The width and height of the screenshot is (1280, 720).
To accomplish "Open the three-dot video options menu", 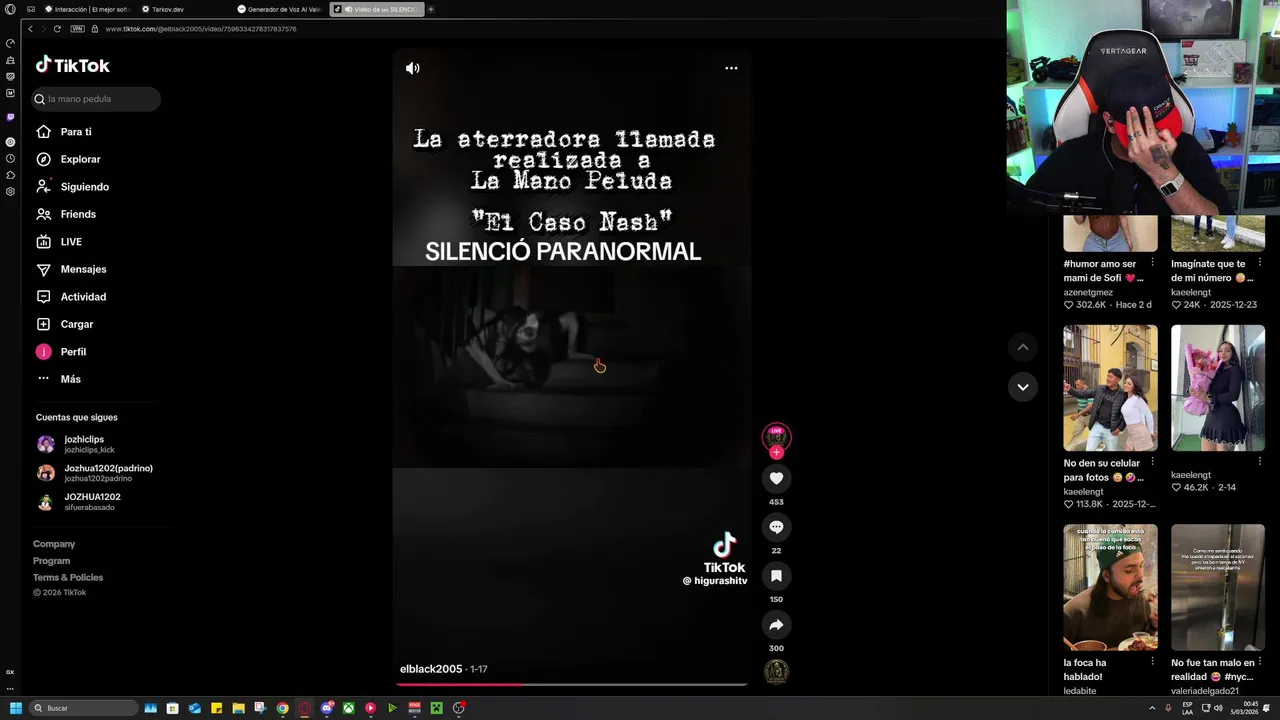I will pos(731,68).
